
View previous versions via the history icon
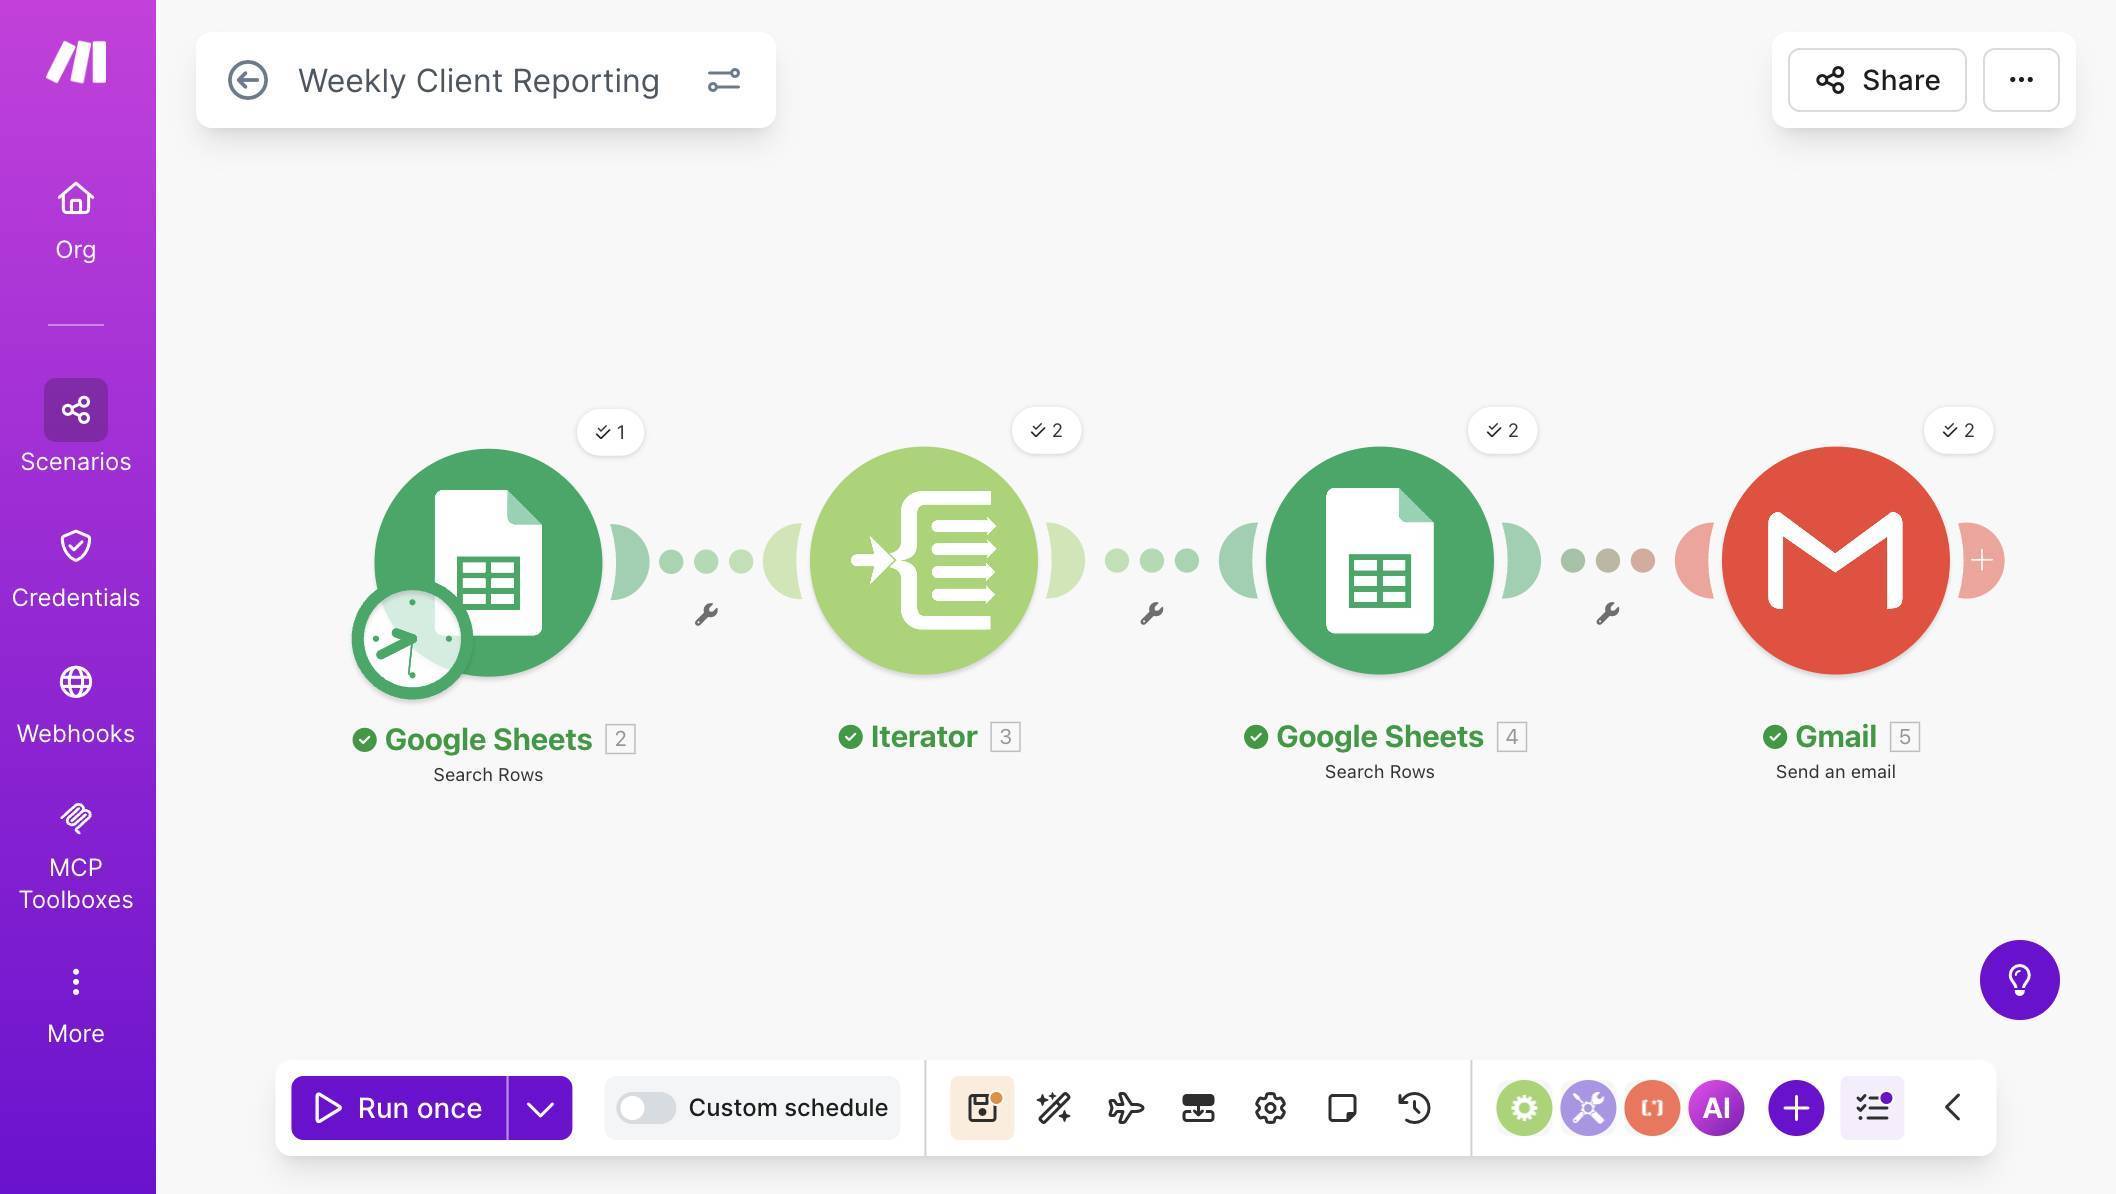(1413, 1107)
